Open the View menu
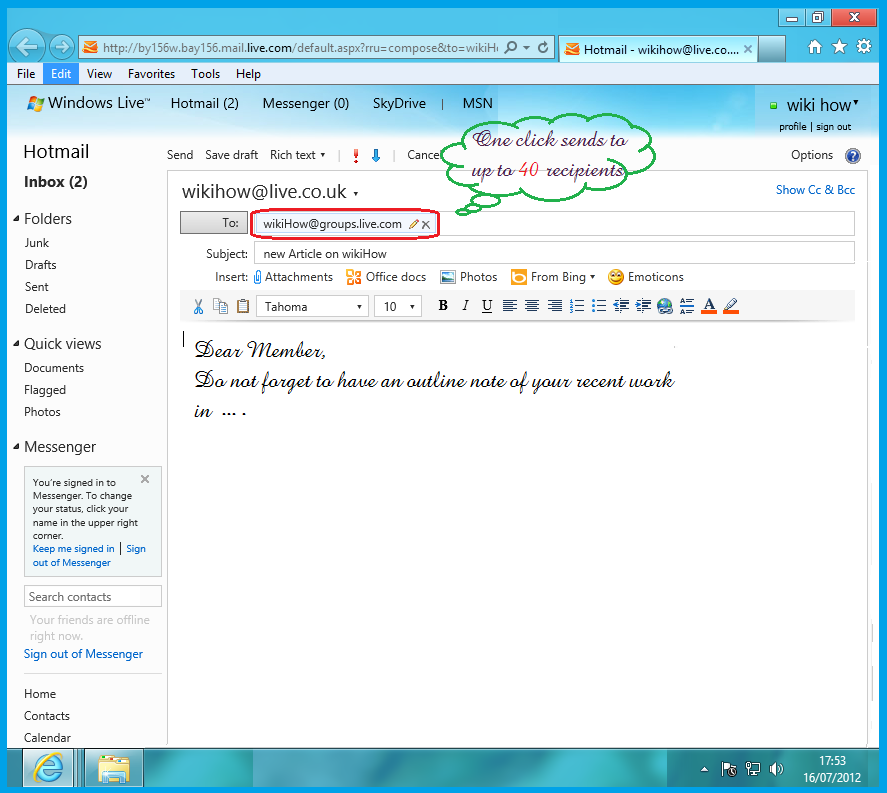The width and height of the screenshot is (887, 793). [x=100, y=74]
